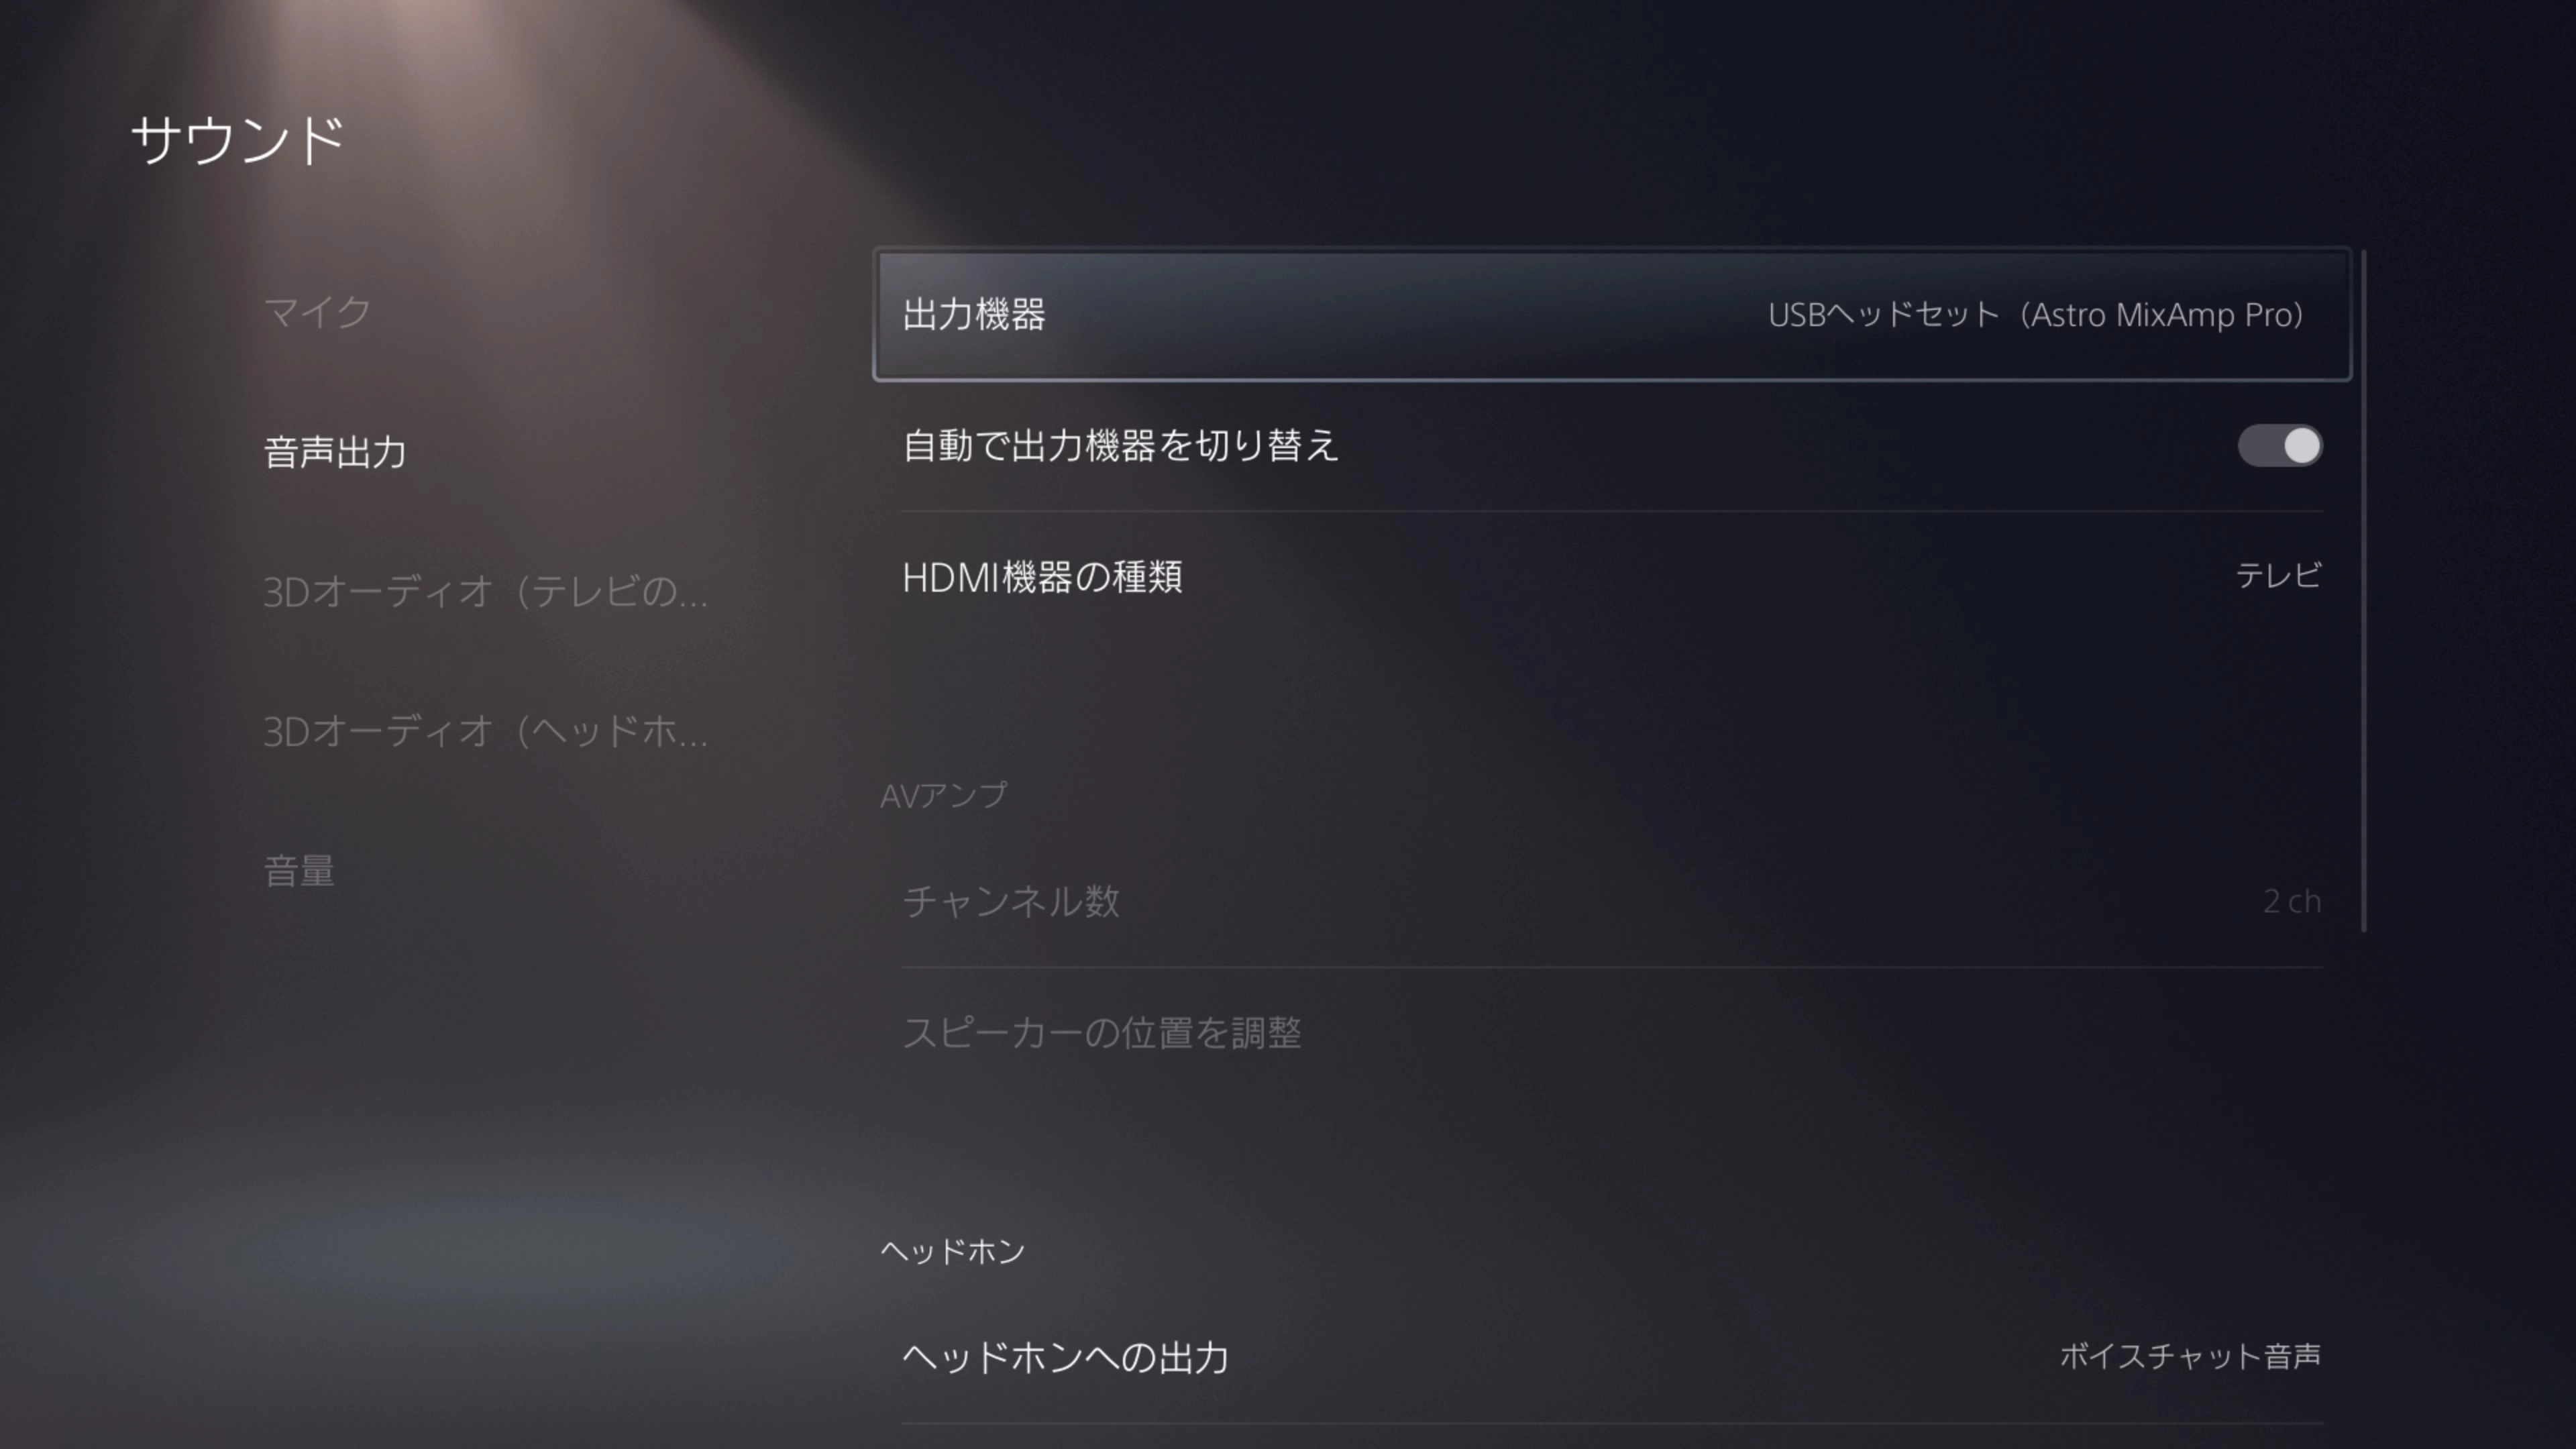Click the 自動で出力機器を切り替え label
The image size is (2576, 1449).
click(1120, 446)
